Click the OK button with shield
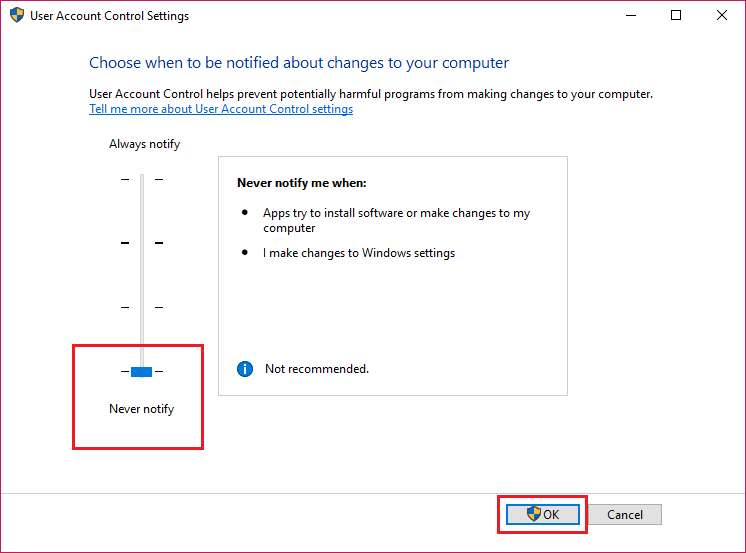 pos(543,514)
